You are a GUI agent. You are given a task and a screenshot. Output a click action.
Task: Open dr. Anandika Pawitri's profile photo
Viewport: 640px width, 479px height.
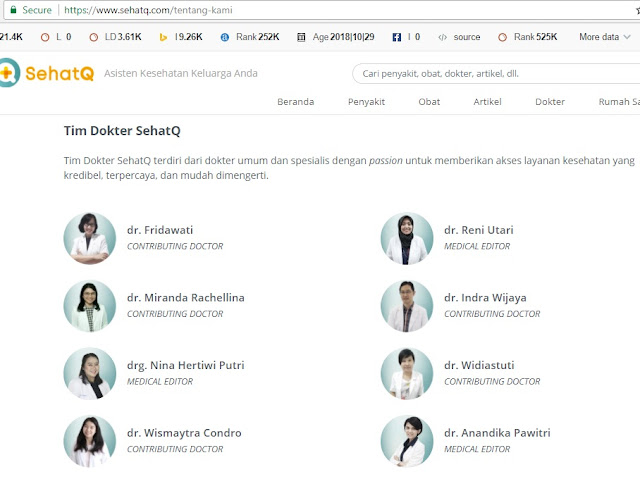[407, 441]
